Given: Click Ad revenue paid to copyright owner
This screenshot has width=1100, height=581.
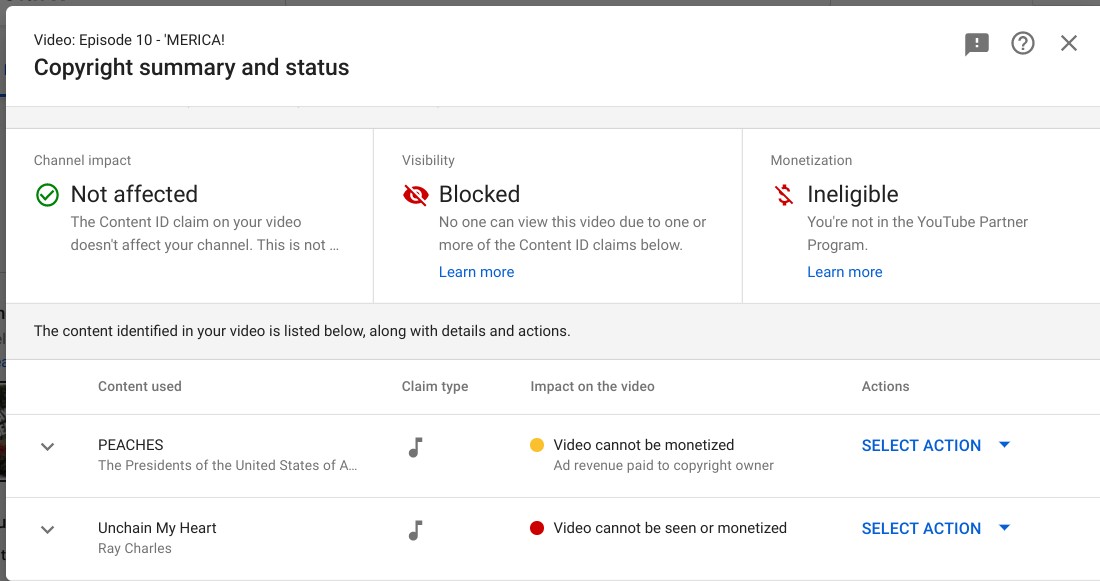Looking at the screenshot, I should pos(663,465).
